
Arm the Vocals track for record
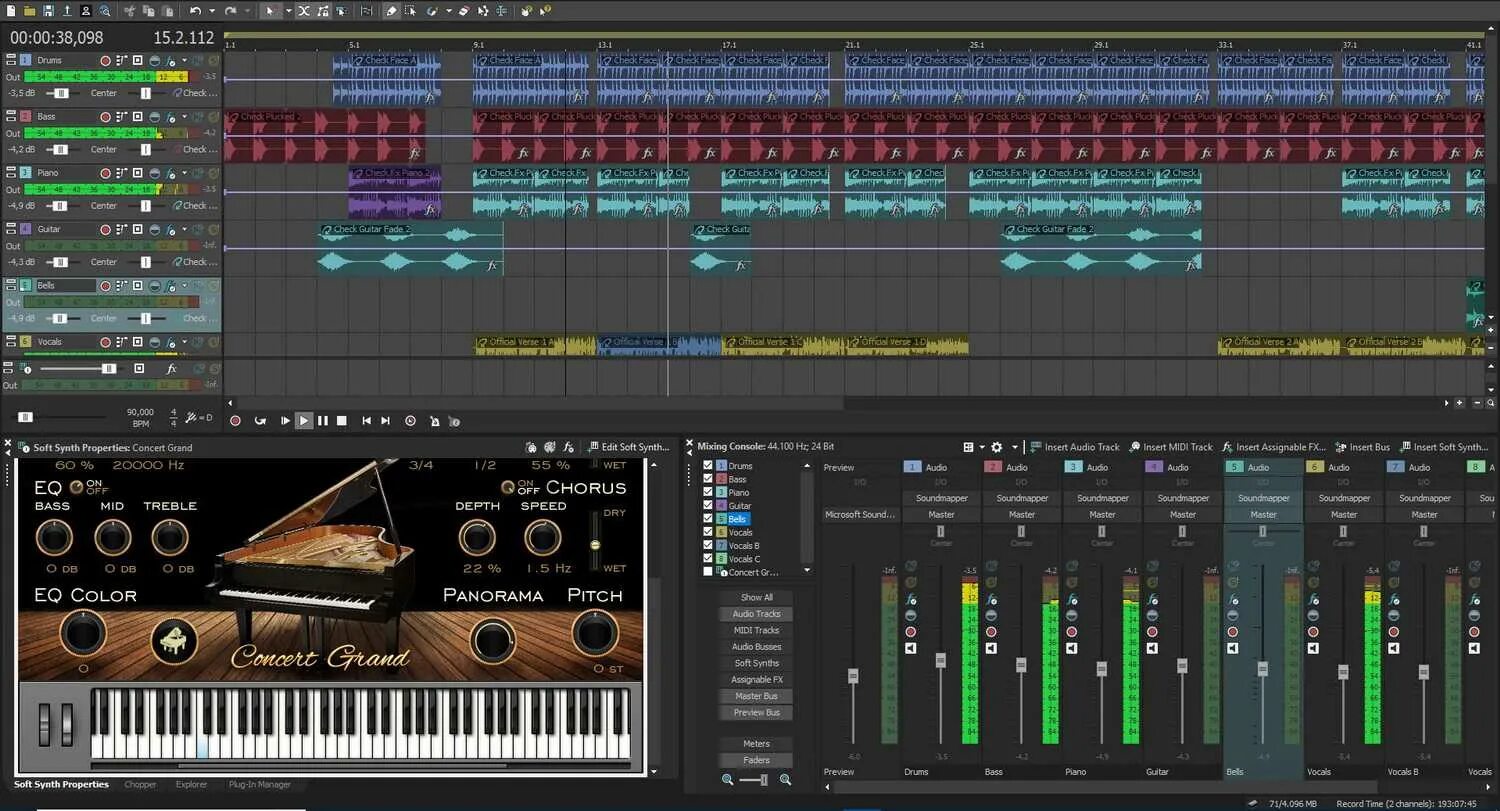(x=106, y=342)
